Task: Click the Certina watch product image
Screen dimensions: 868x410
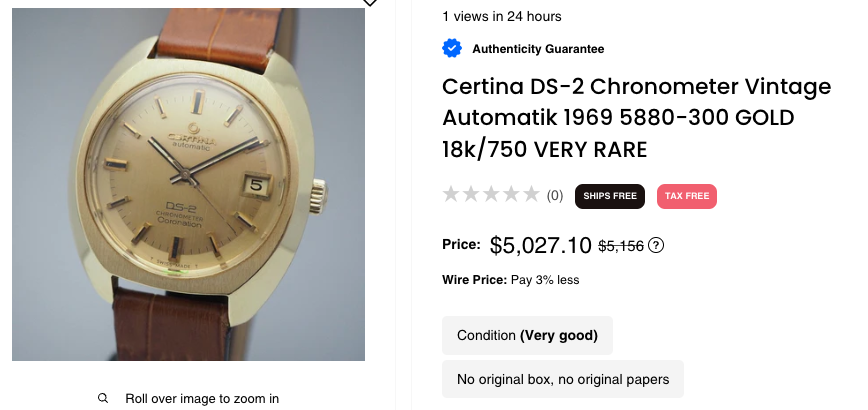Action: point(188,184)
